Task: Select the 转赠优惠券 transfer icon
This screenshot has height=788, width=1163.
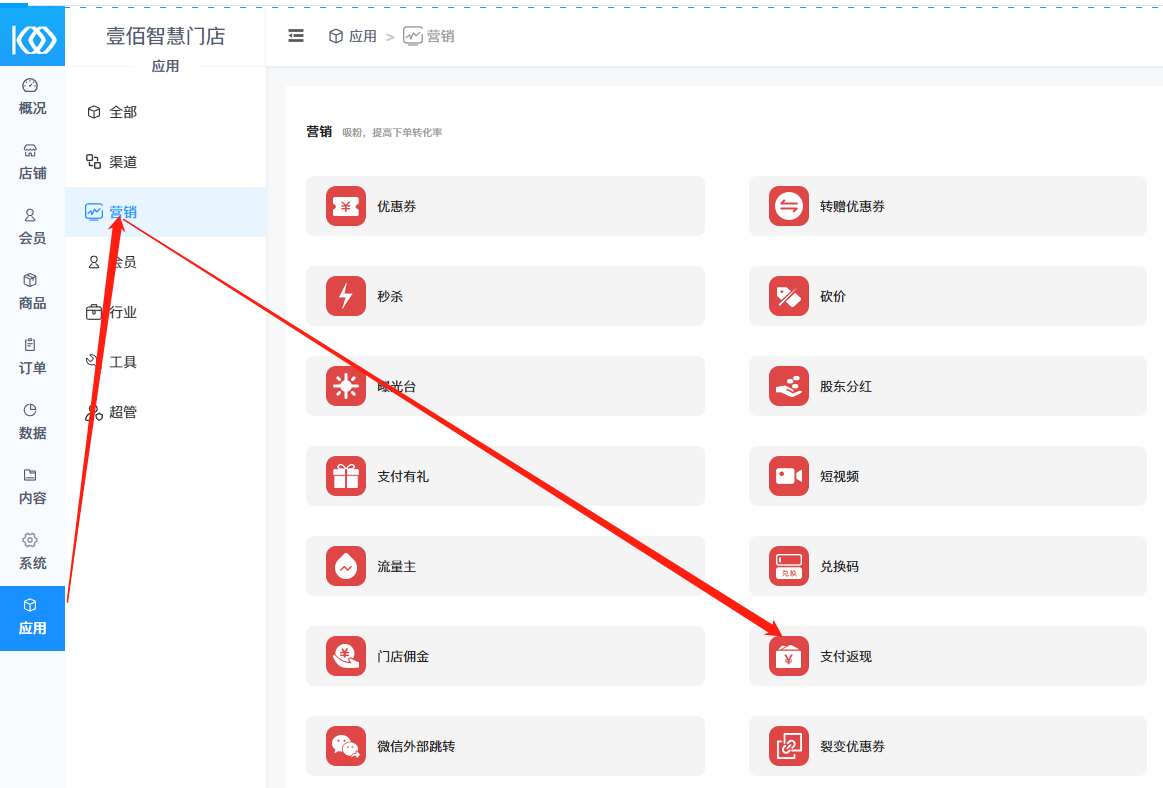Action: pos(789,206)
